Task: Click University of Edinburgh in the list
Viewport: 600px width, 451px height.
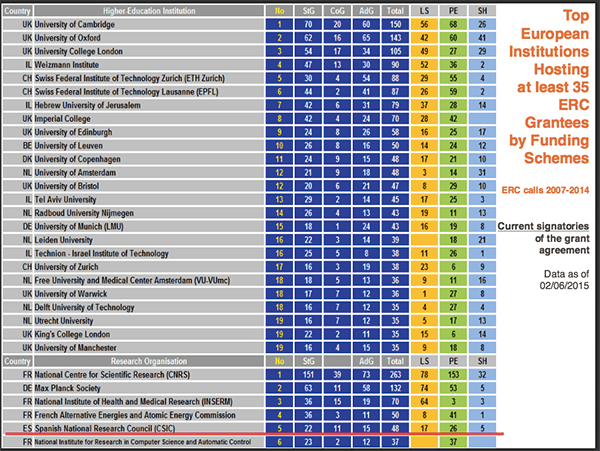Action: tap(73, 132)
